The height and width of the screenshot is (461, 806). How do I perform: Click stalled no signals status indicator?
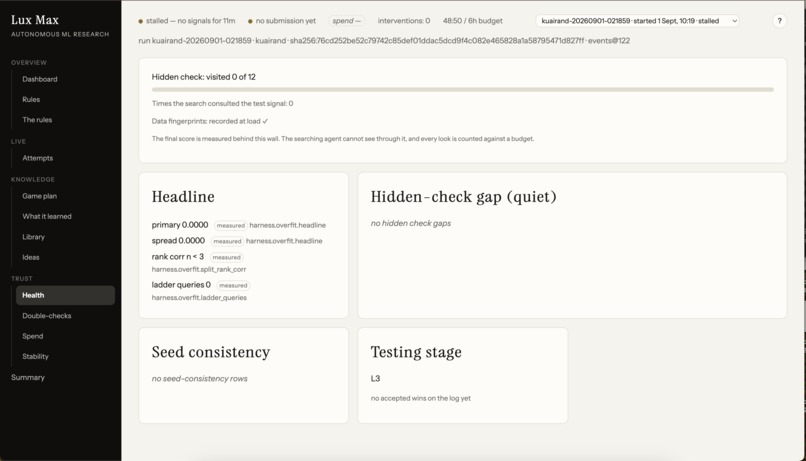point(187,21)
